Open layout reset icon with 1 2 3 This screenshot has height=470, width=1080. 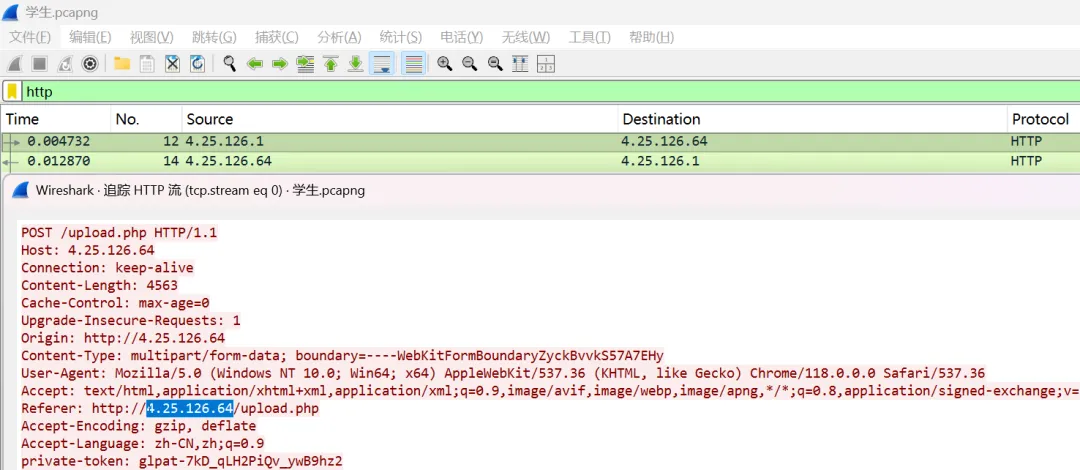point(546,64)
